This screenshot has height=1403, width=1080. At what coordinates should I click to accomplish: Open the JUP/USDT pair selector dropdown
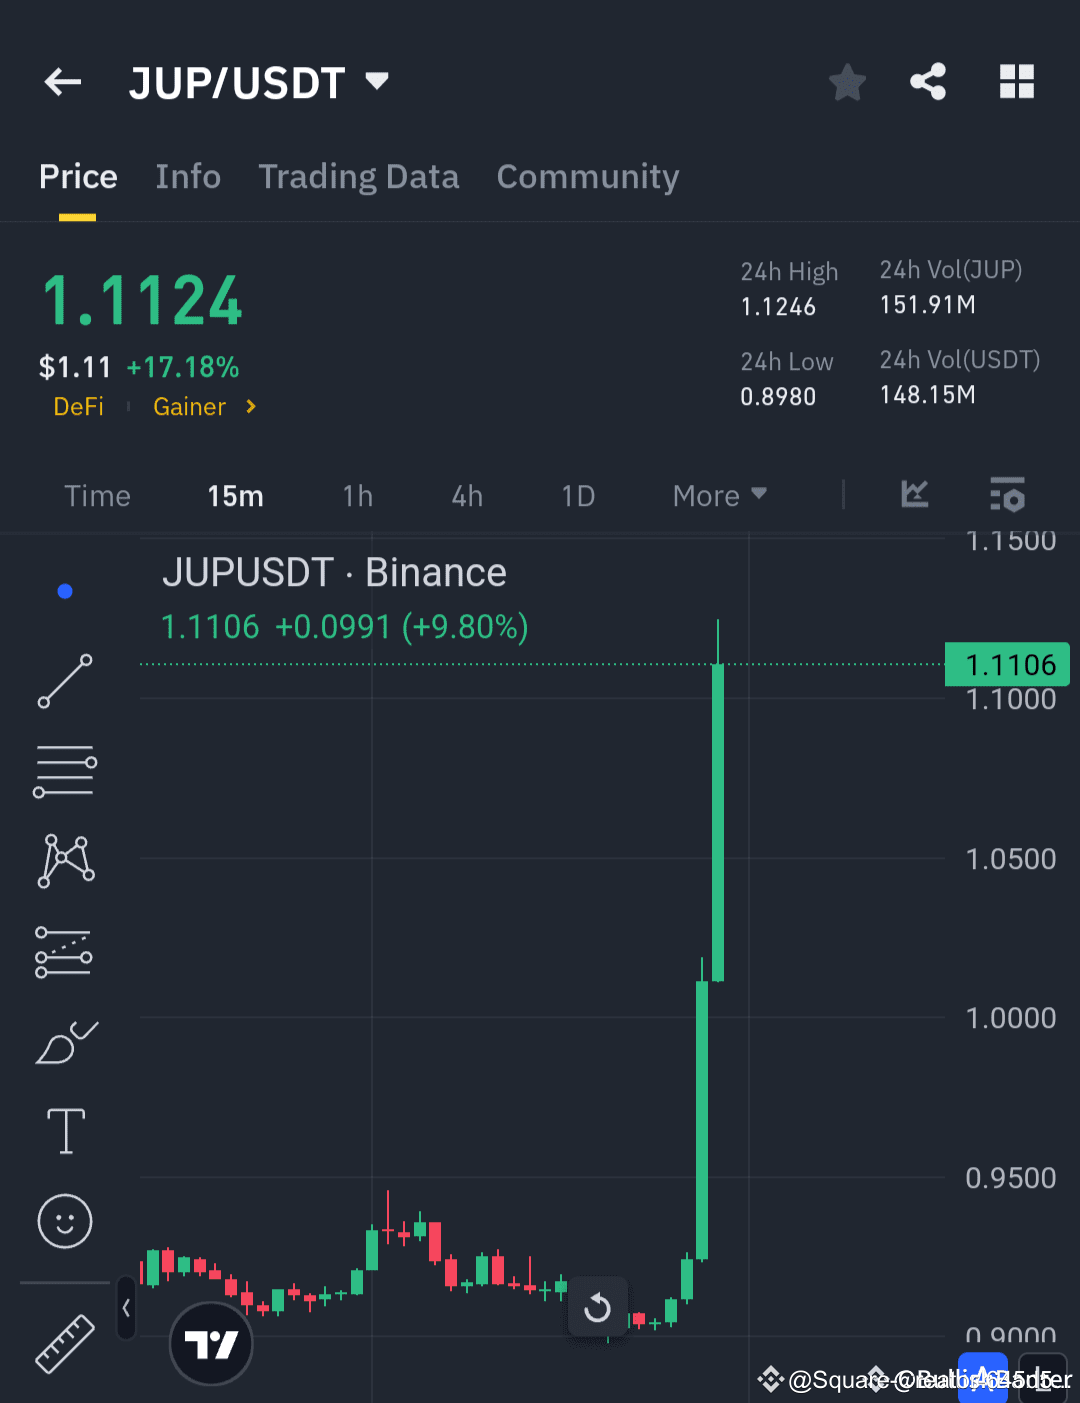pos(376,82)
